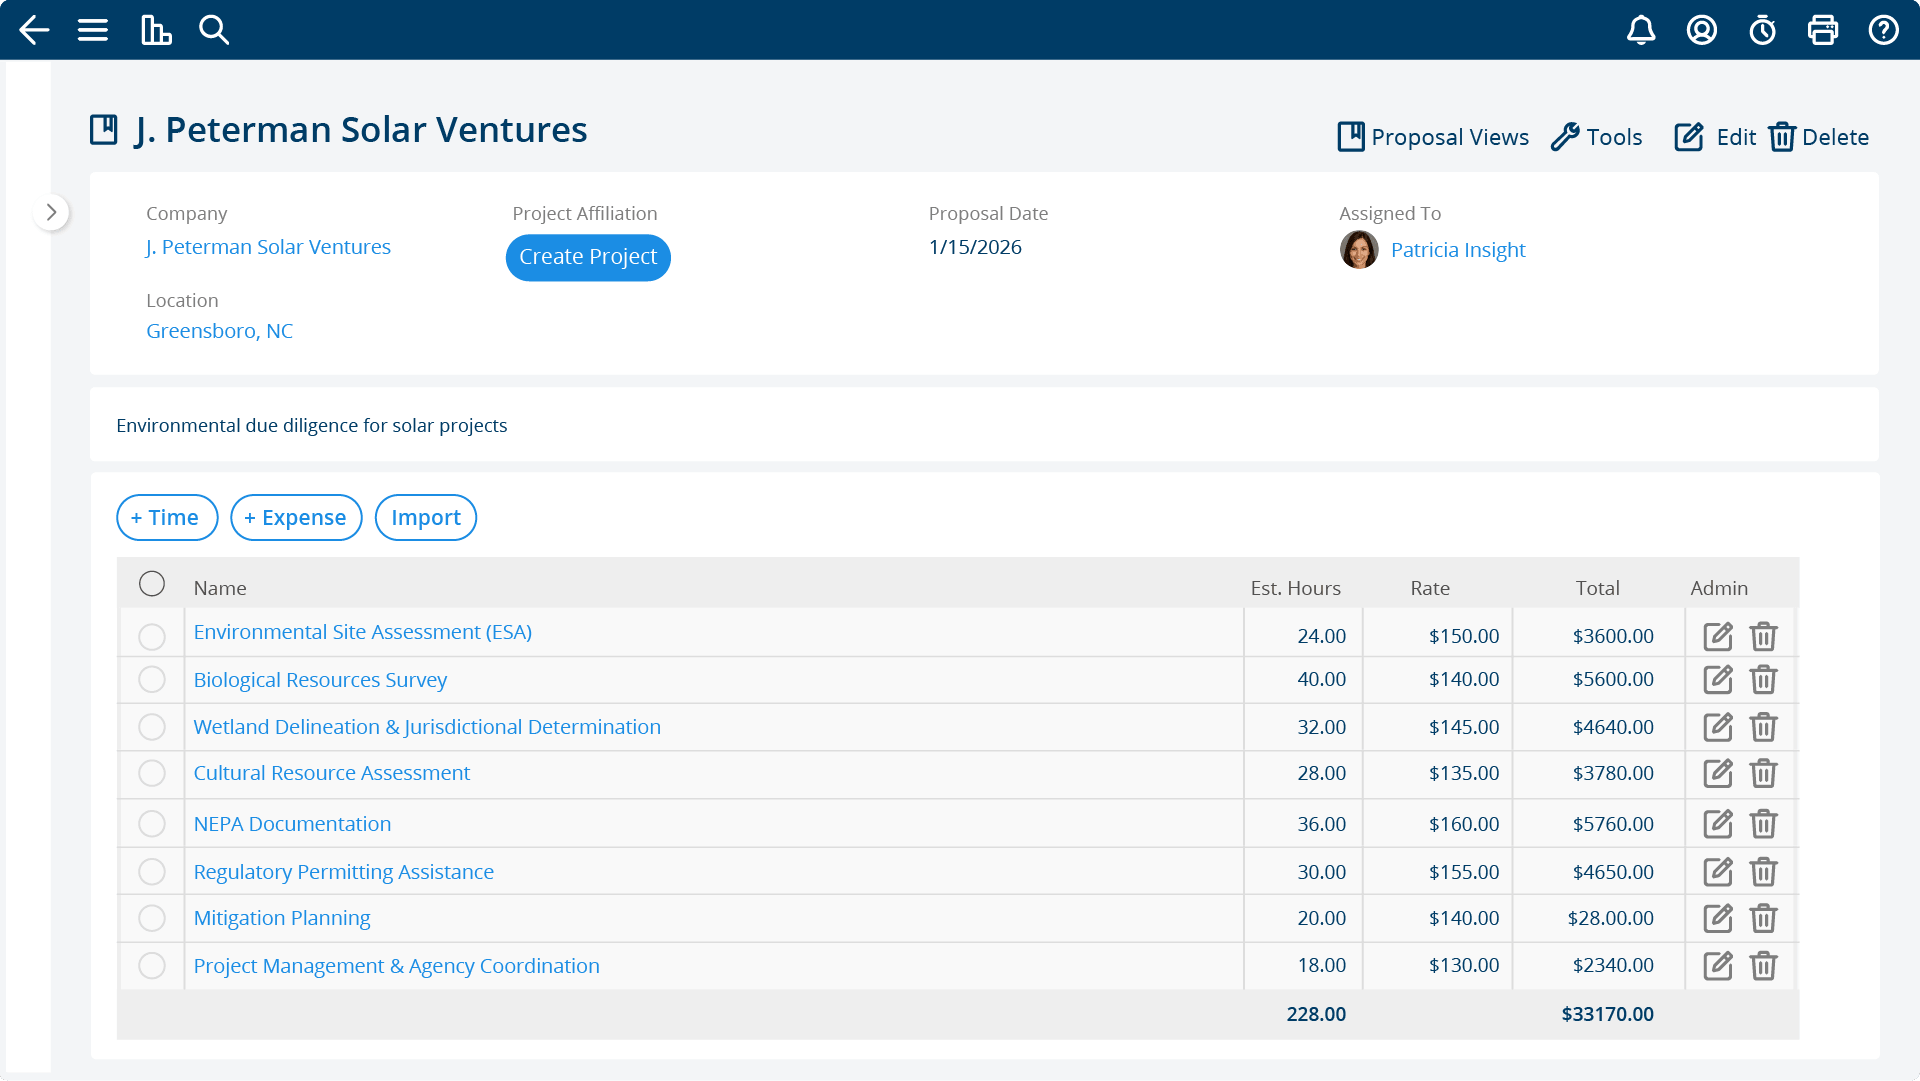Open Wetland Delineation & Jurisdictional Determination item
The width and height of the screenshot is (1920, 1081).
[427, 727]
